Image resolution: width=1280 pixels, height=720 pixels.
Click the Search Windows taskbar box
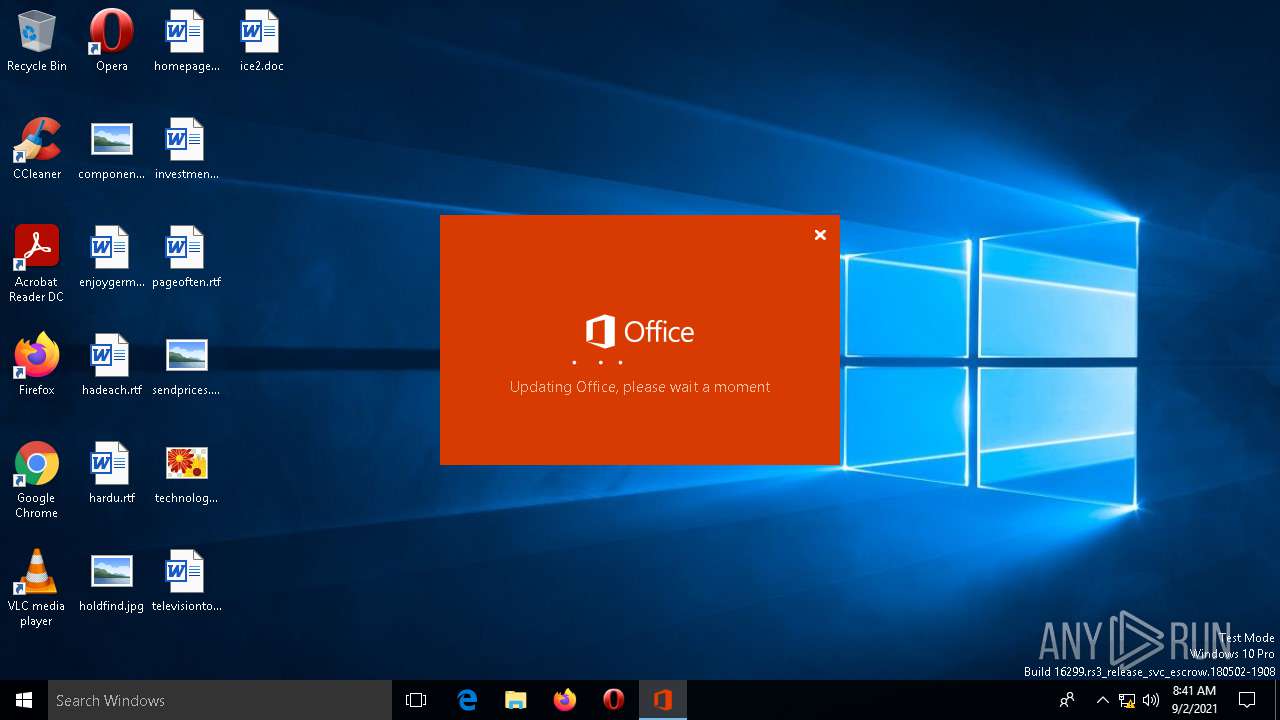(x=220, y=700)
